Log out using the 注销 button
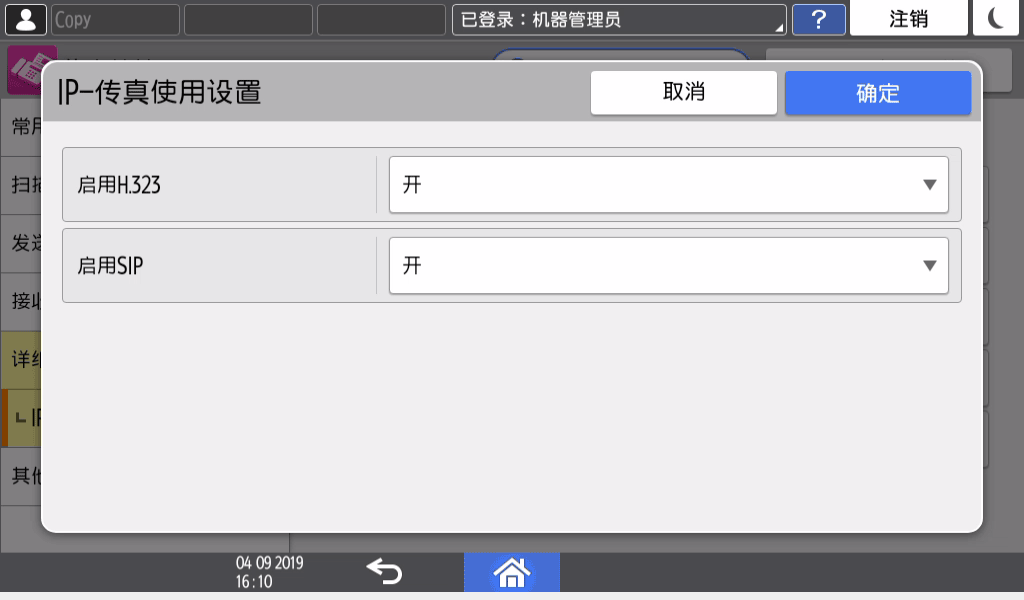 pyautogui.click(x=908, y=19)
